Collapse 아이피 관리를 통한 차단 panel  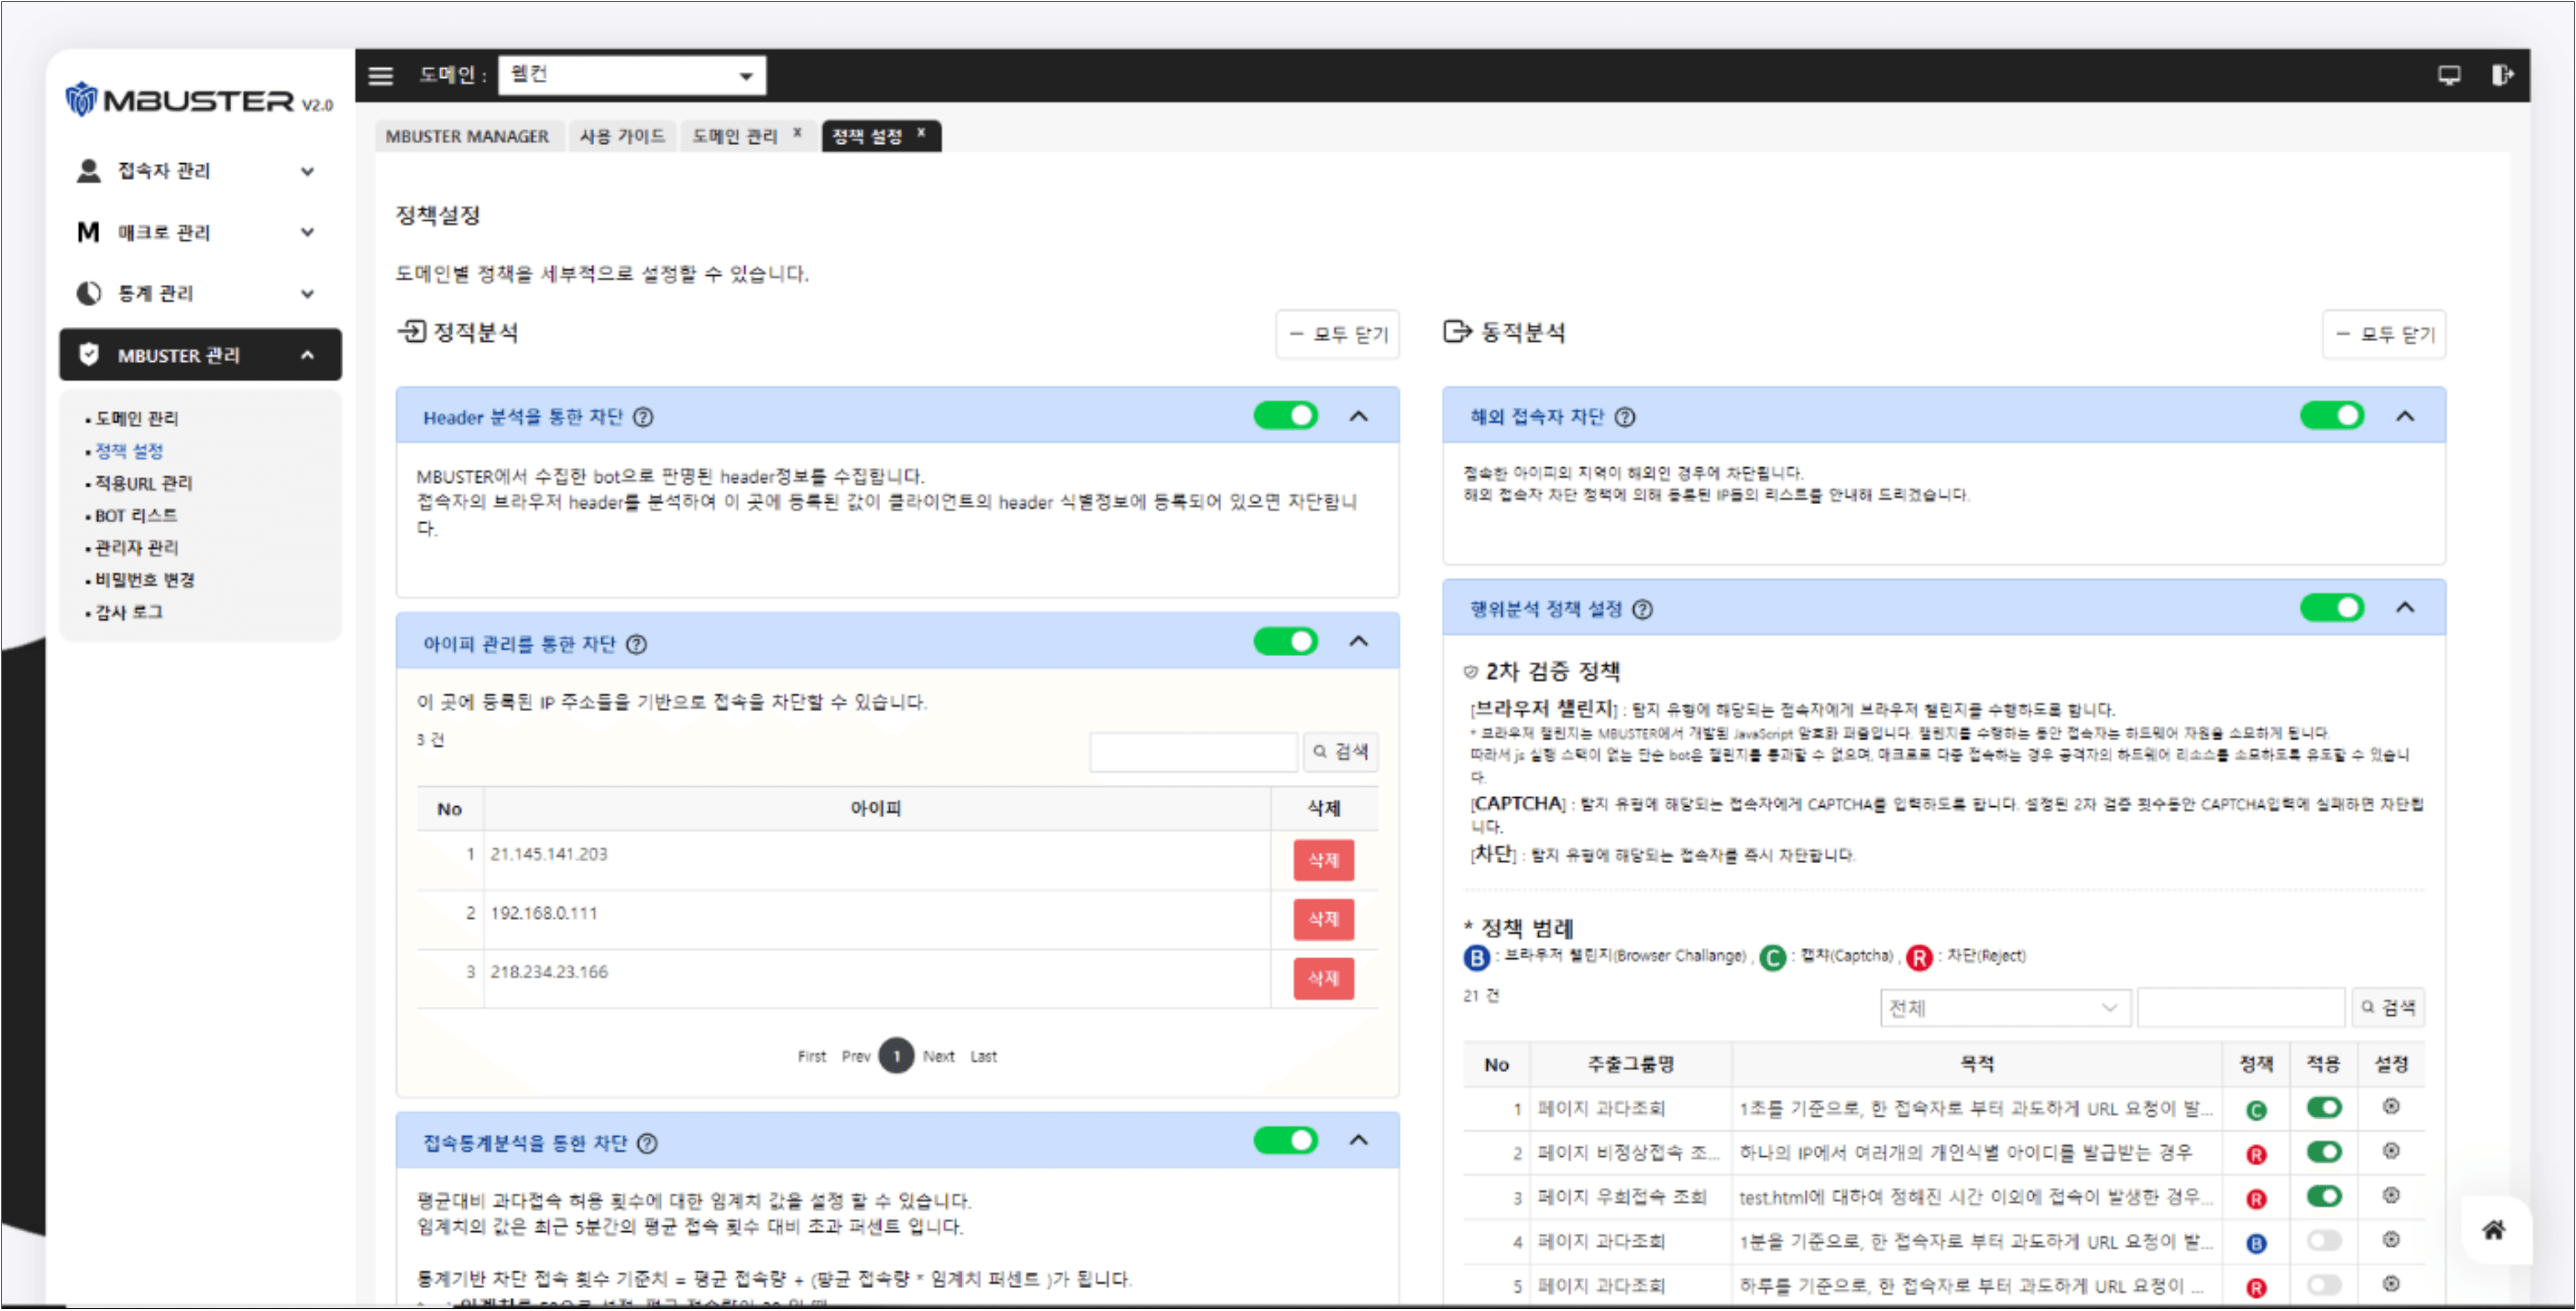tap(1359, 642)
